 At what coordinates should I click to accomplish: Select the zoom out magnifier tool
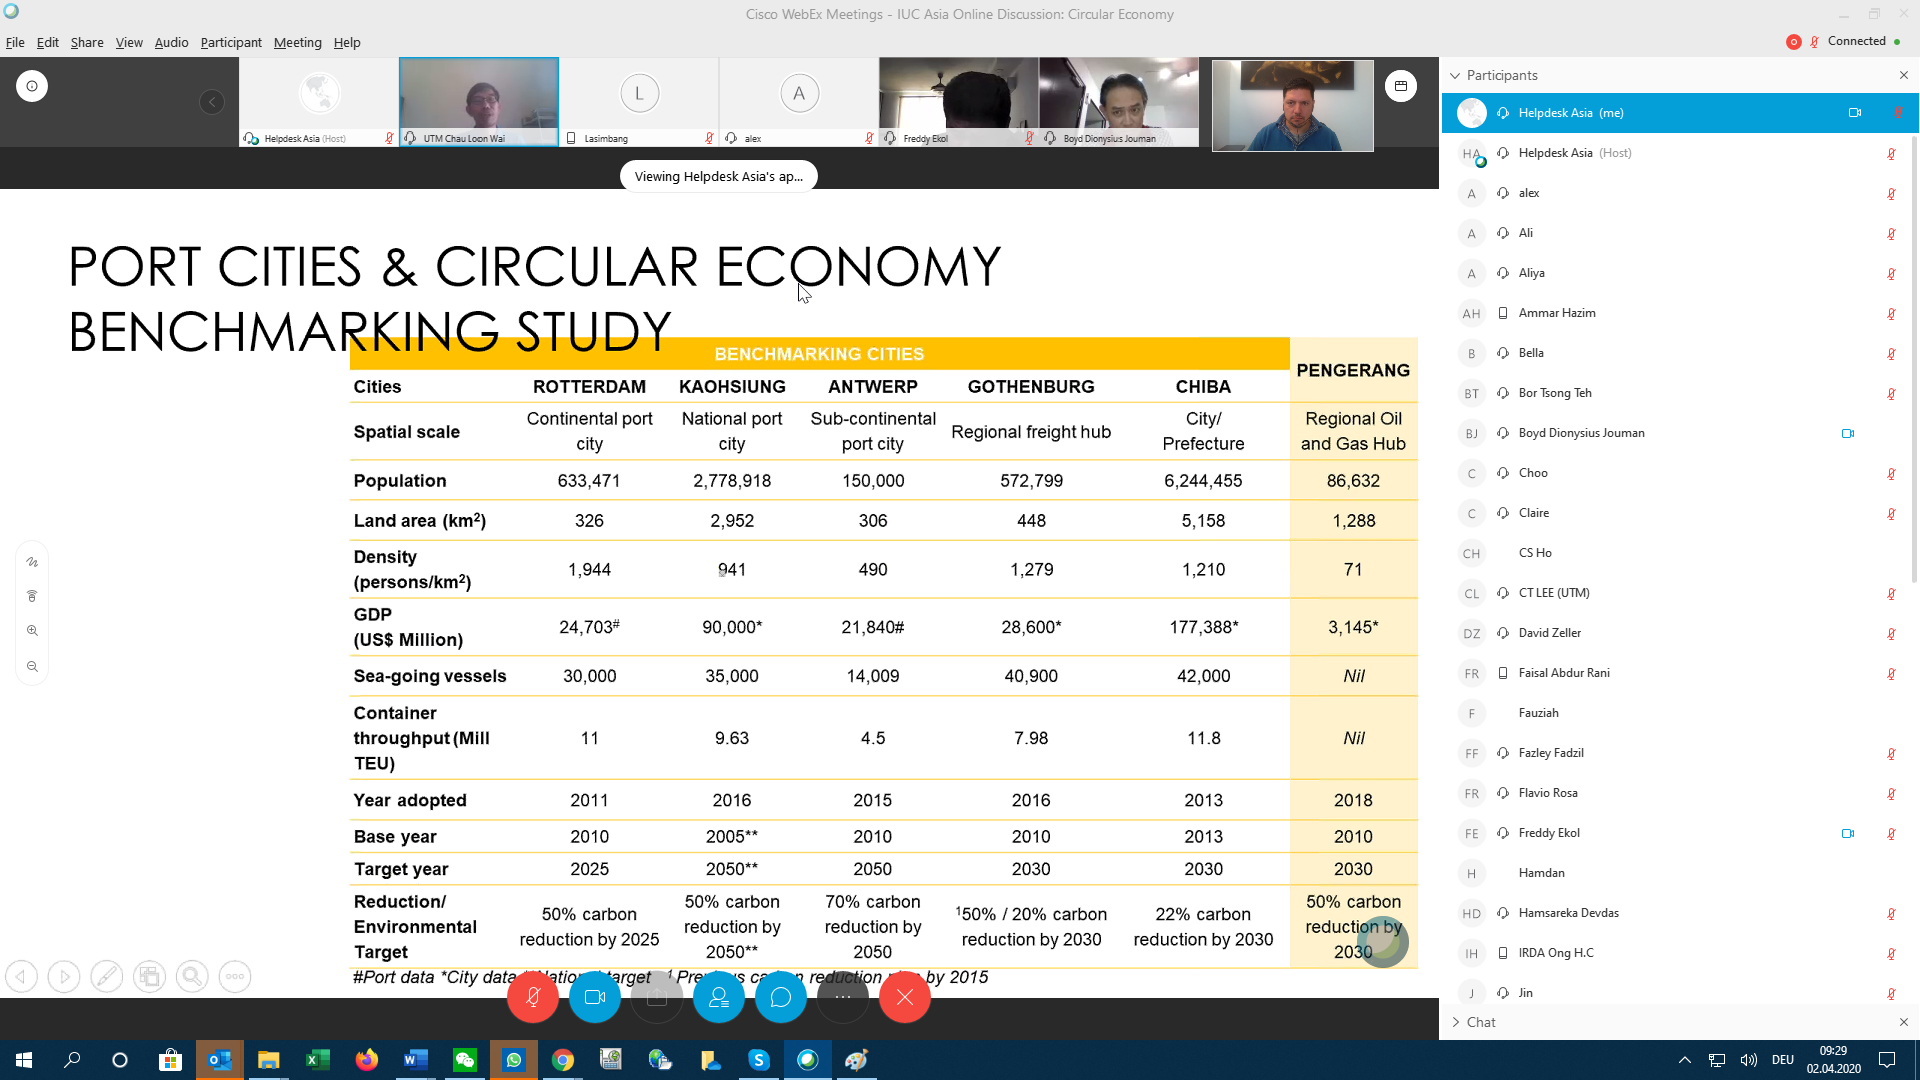coord(32,666)
